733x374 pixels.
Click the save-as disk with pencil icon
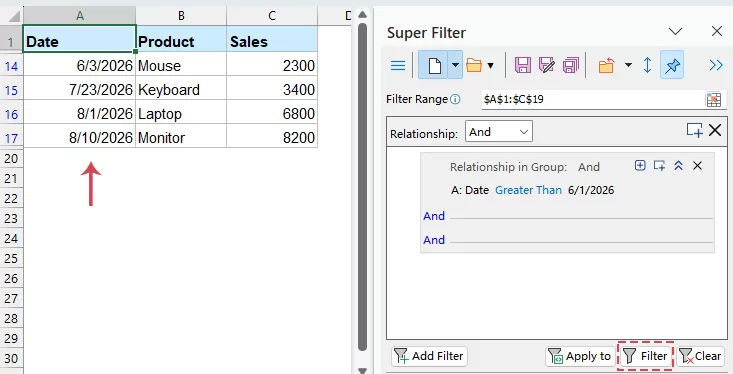click(x=546, y=65)
